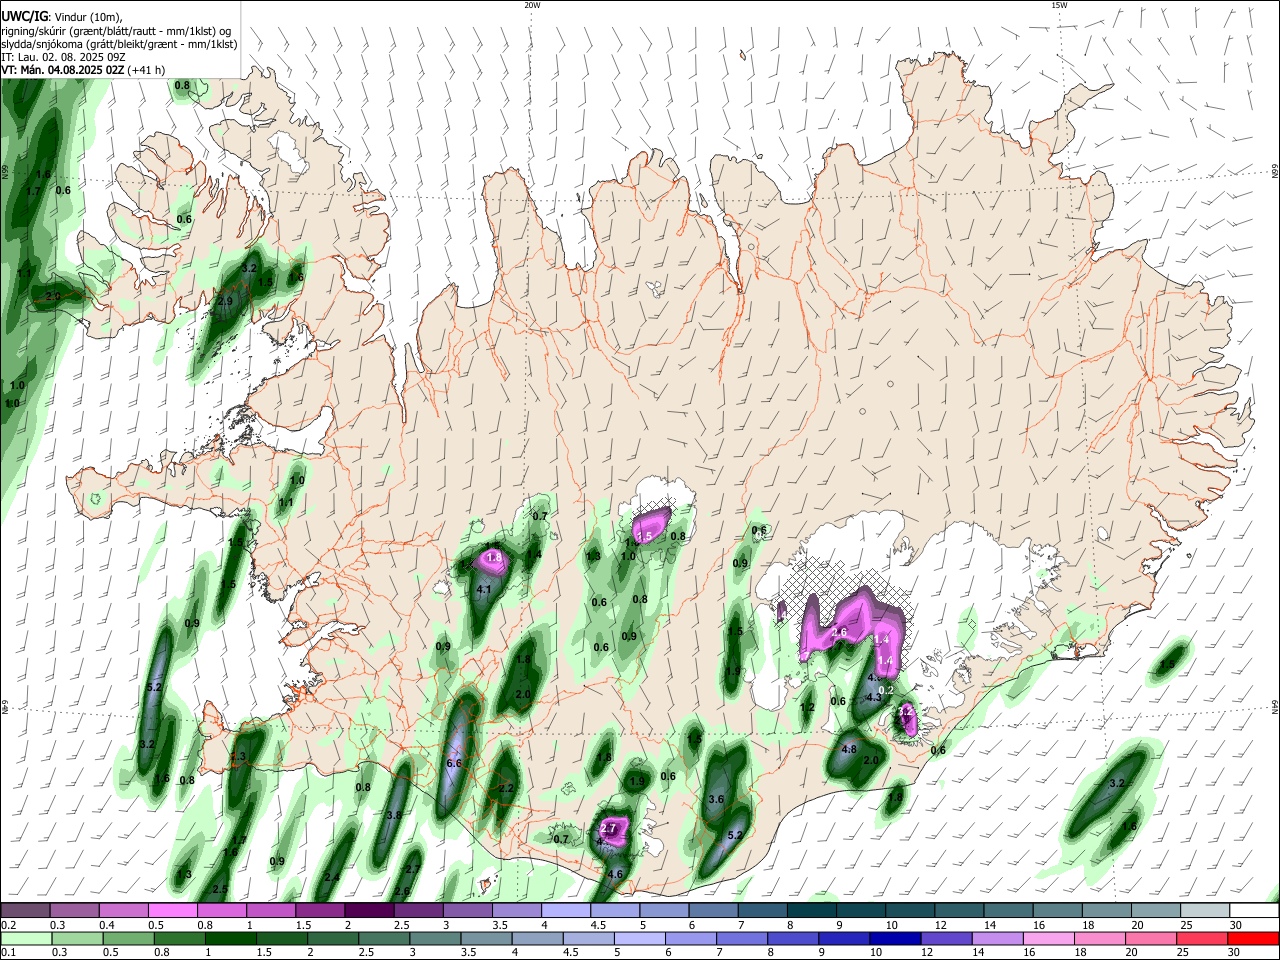Select the darkest purple swatch labeled 2 in the upper legend
The image size is (1280, 960).
368,910
